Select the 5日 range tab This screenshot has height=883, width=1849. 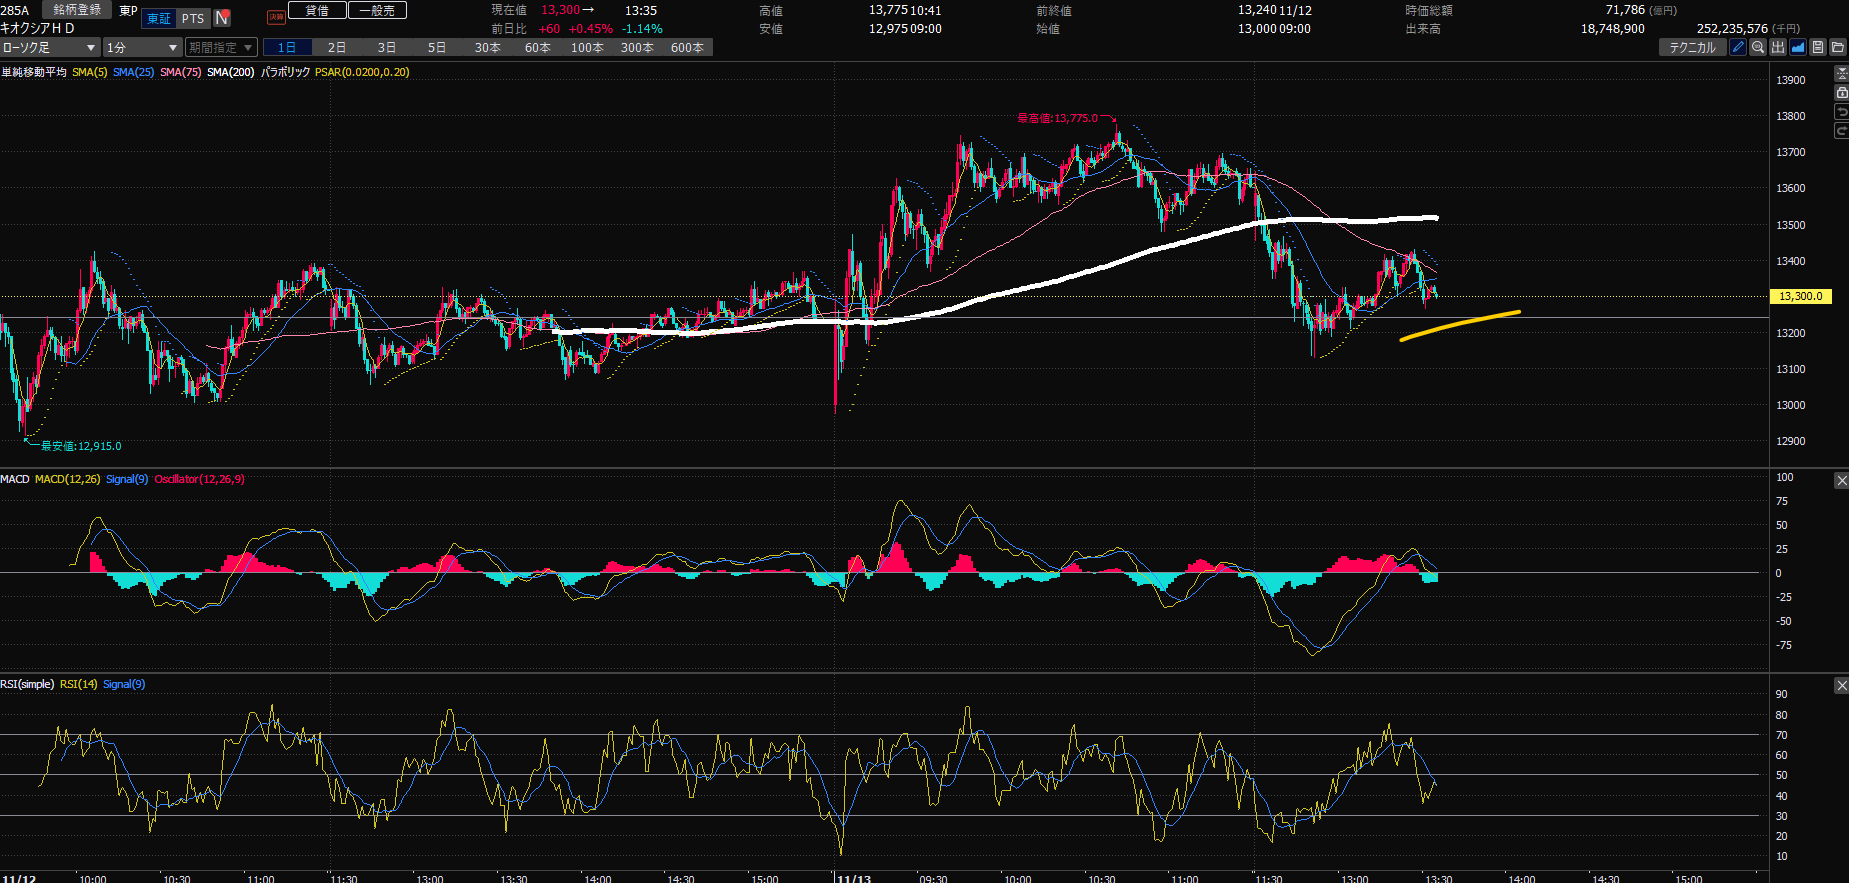437,47
